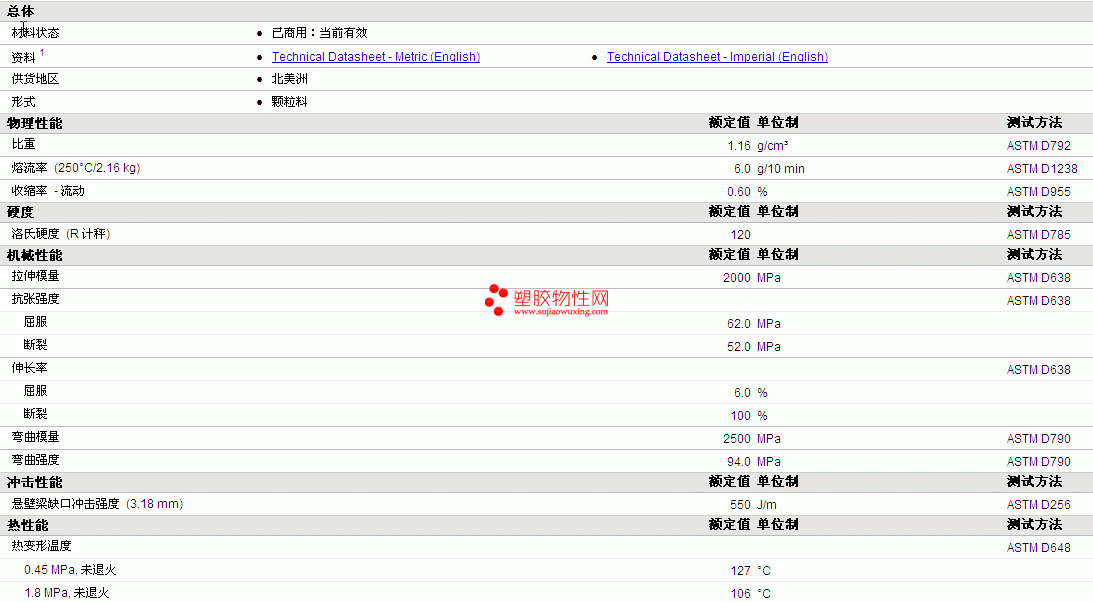
Task: Click the 机械性能 section header
Action: [35, 255]
